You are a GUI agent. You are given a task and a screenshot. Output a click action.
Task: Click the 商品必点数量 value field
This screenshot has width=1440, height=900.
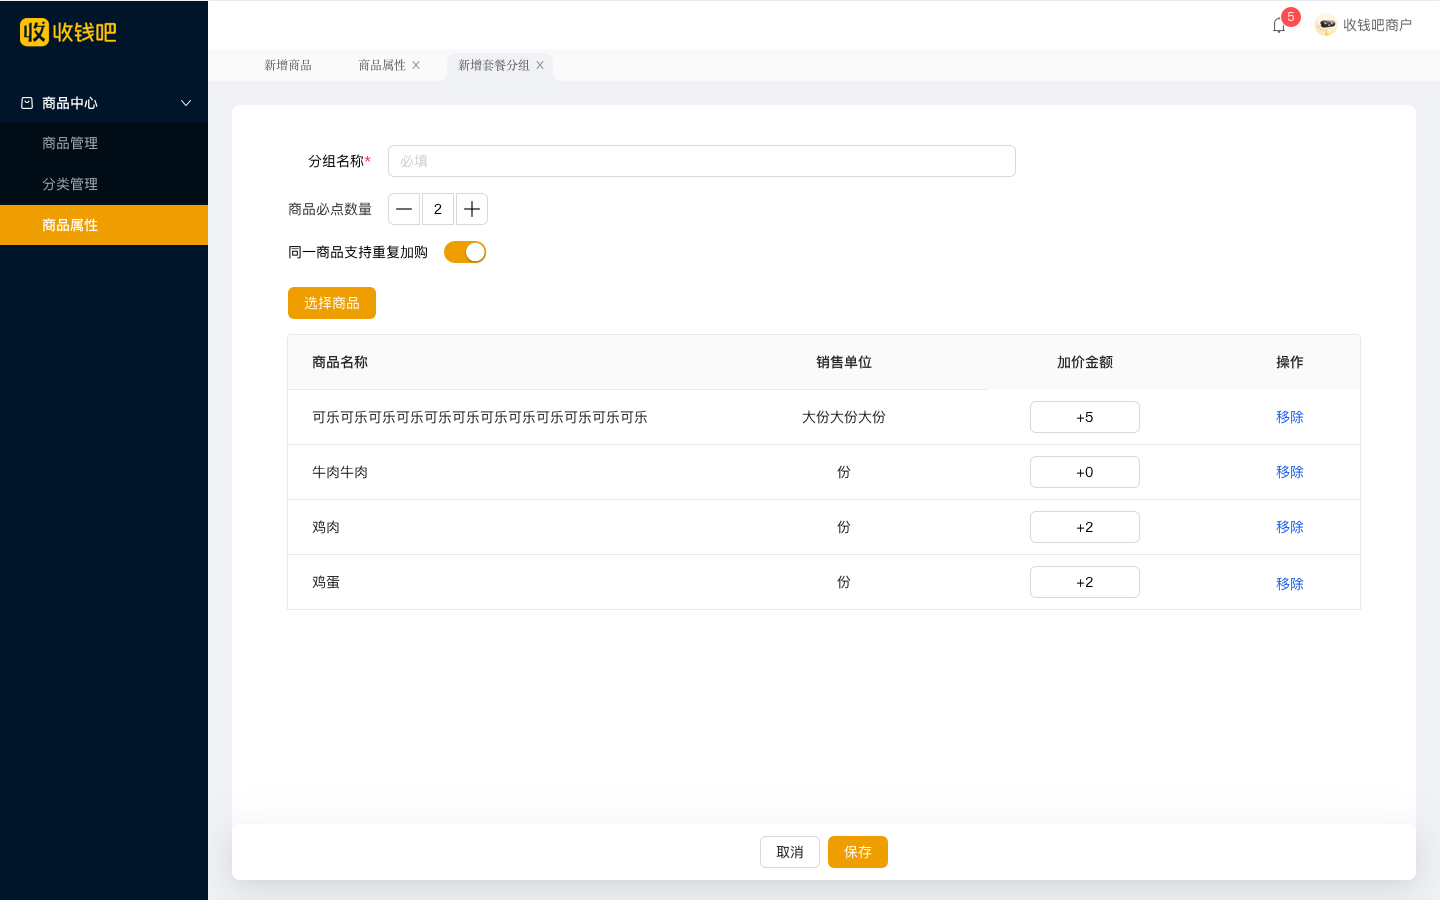click(438, 209)
